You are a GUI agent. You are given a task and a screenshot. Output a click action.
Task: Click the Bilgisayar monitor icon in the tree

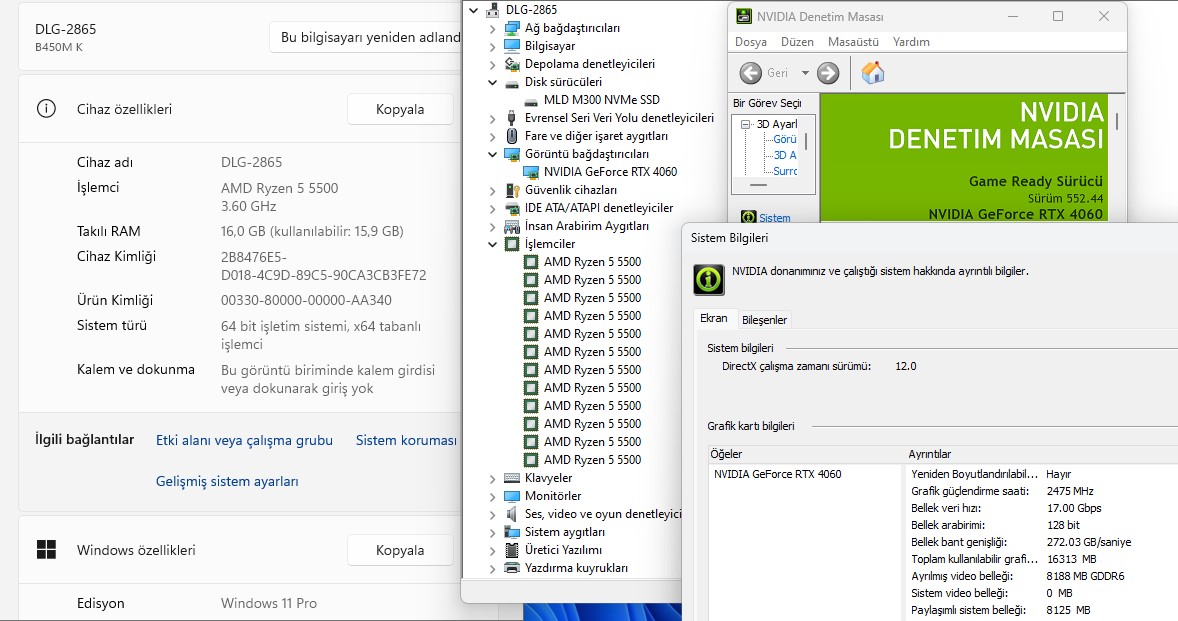[512, 46]
